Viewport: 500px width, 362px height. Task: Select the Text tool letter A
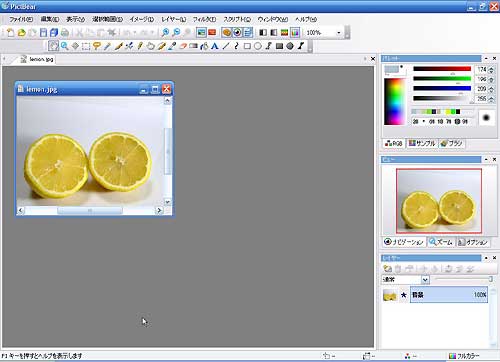pos(215,46)
